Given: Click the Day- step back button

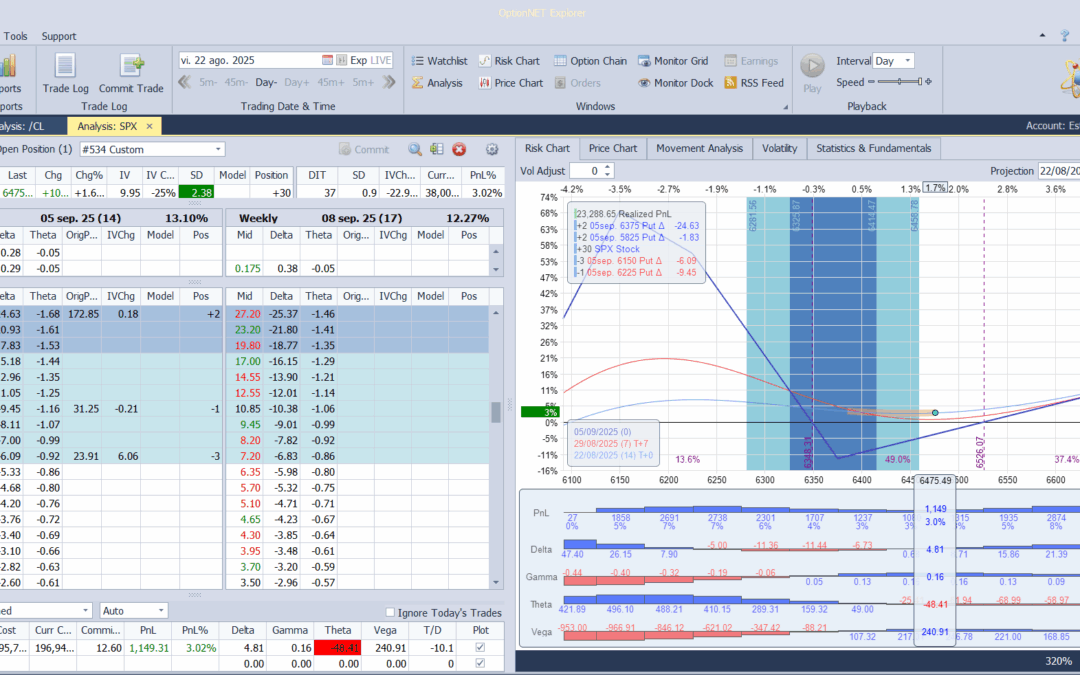Looking at the screenshot, I should click(266, 83).
